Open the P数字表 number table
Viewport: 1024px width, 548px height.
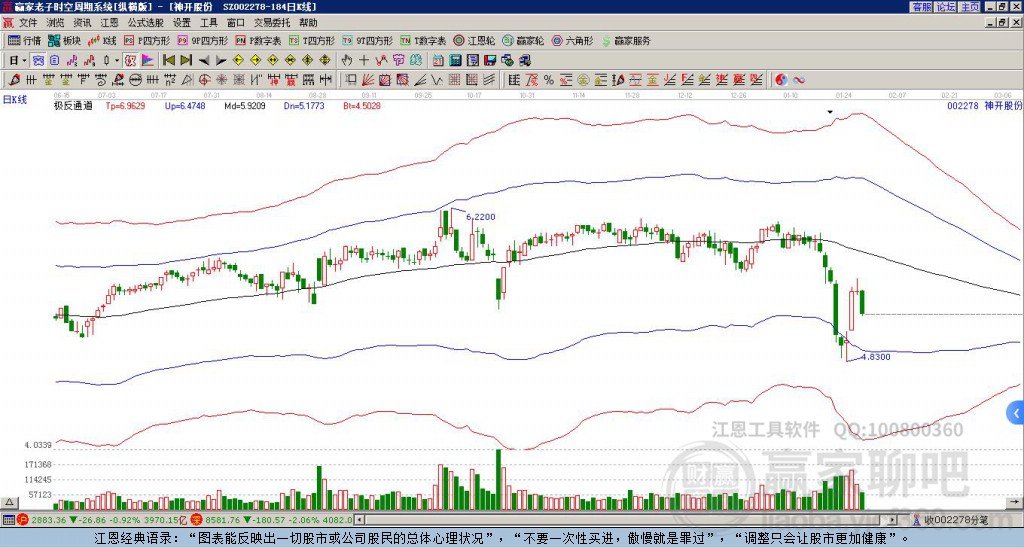click(x=258, y=40)
